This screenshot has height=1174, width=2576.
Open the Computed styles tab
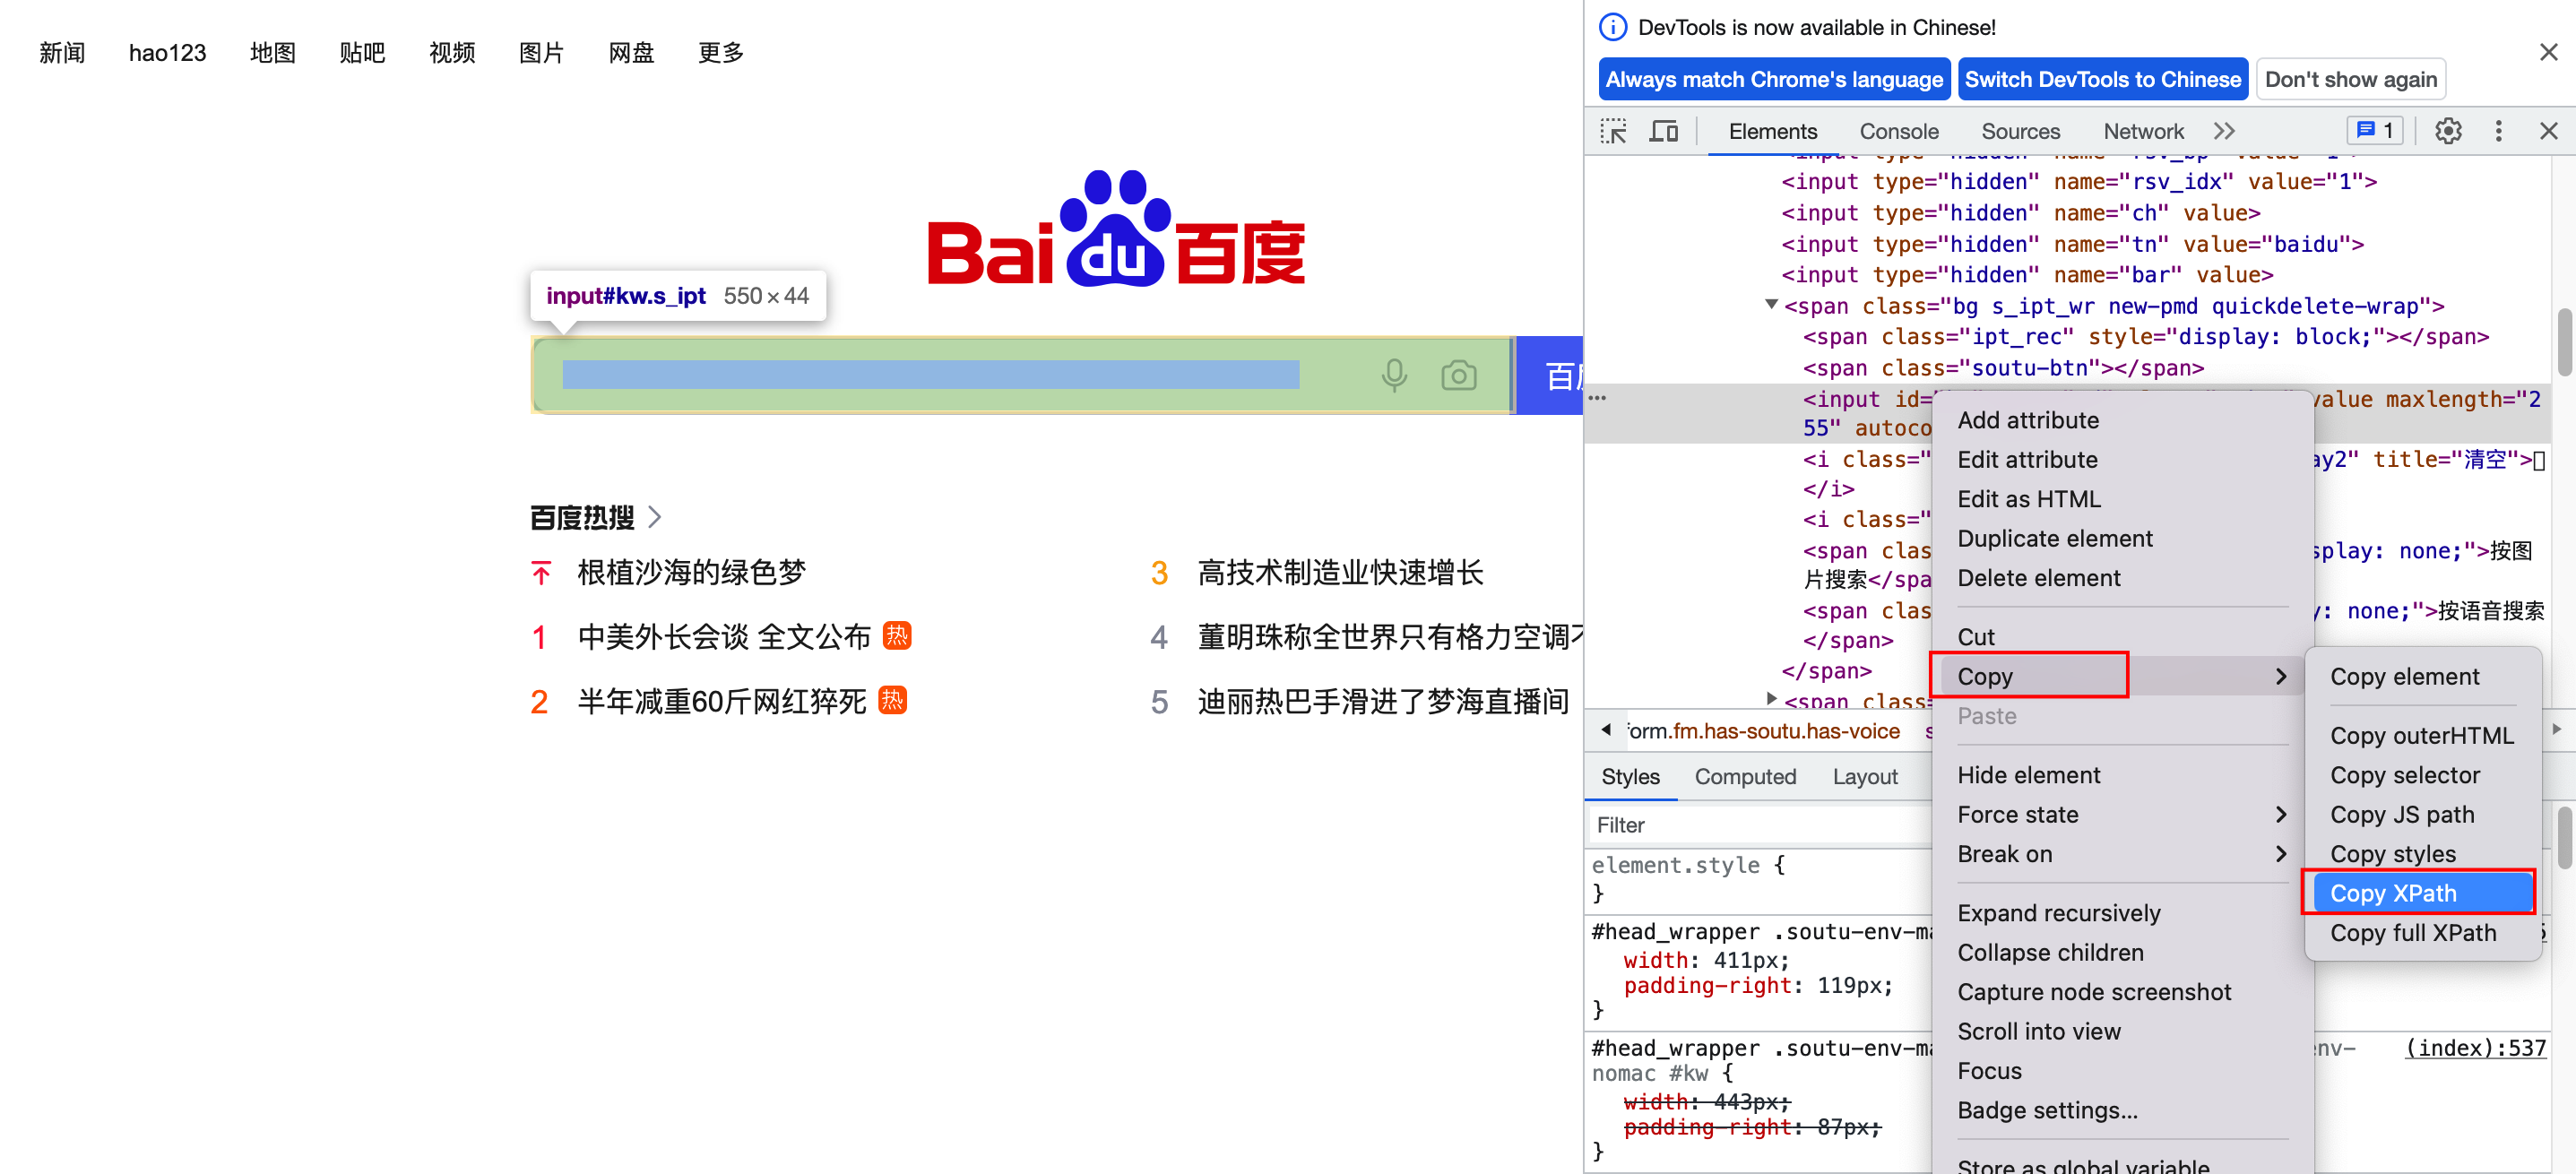point(1744,776)
